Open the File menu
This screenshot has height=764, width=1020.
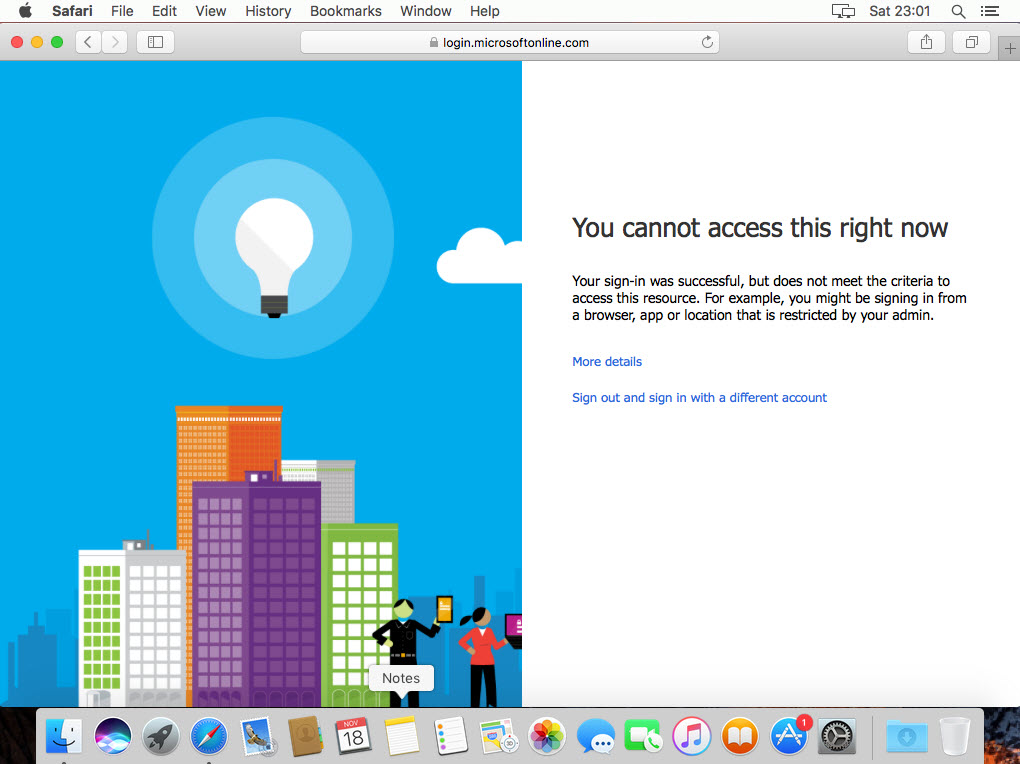(122, 11)
